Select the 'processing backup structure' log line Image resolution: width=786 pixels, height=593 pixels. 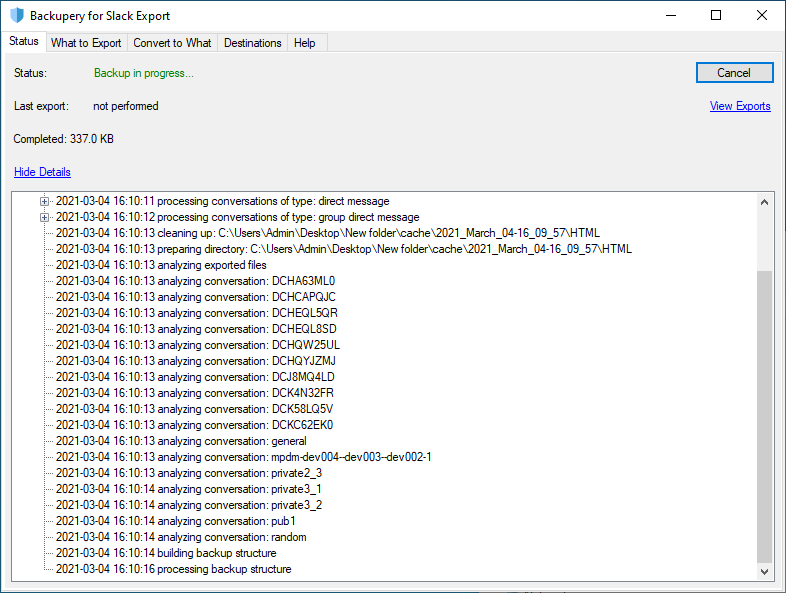[173, 569]
